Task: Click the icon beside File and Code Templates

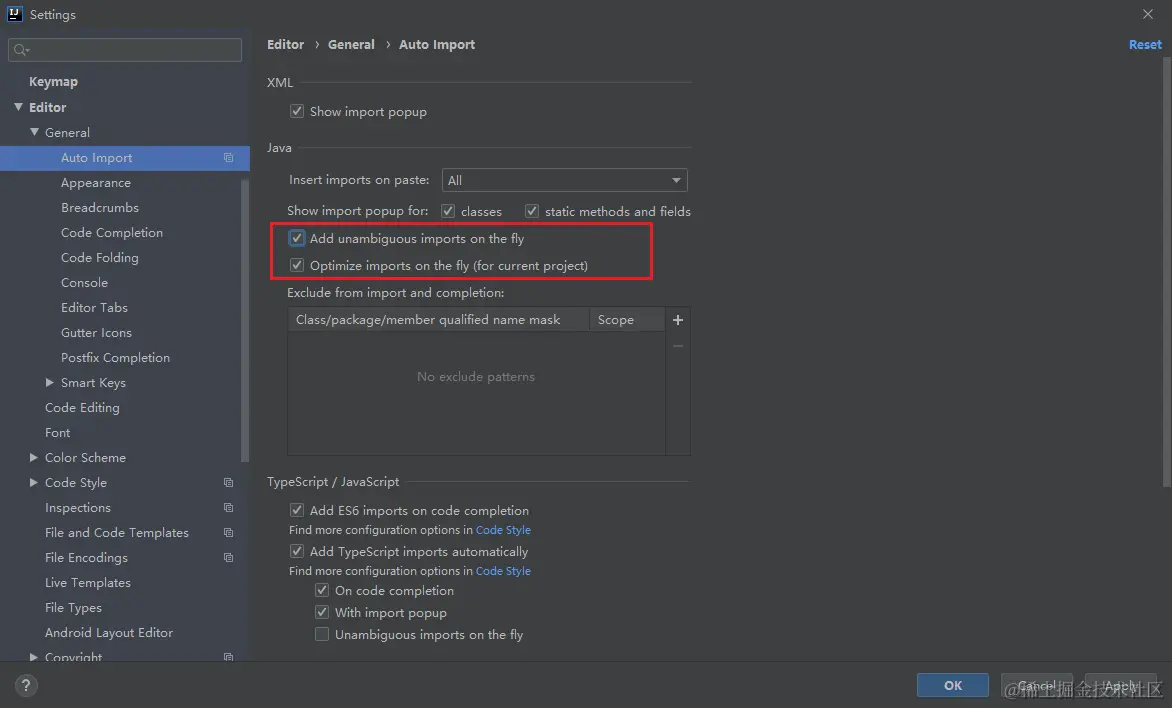Action: 229,533
